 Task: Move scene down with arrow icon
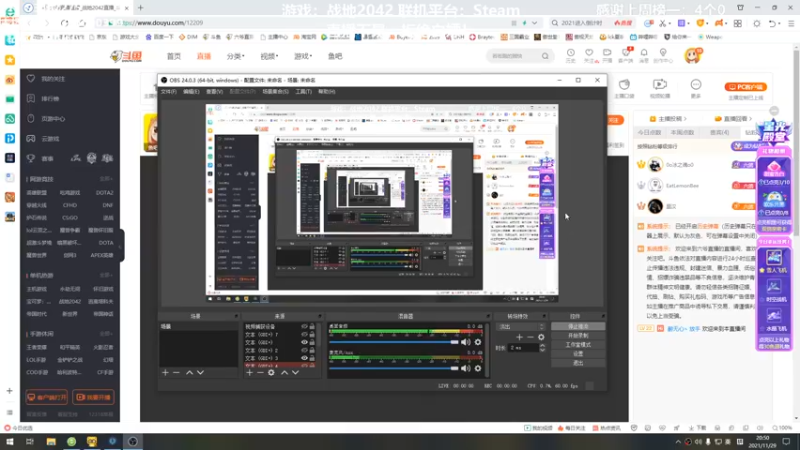click(x=201, y=373)
